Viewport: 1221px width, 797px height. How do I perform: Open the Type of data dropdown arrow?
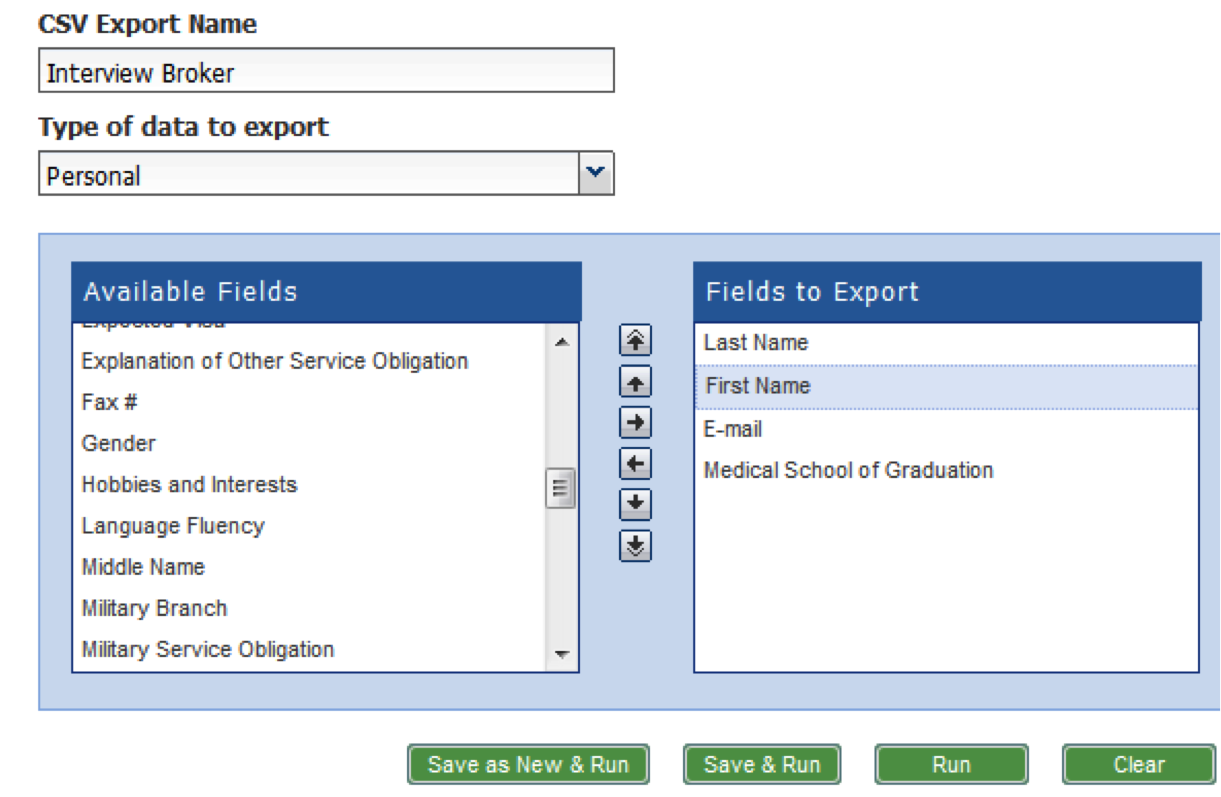point(596,173)
